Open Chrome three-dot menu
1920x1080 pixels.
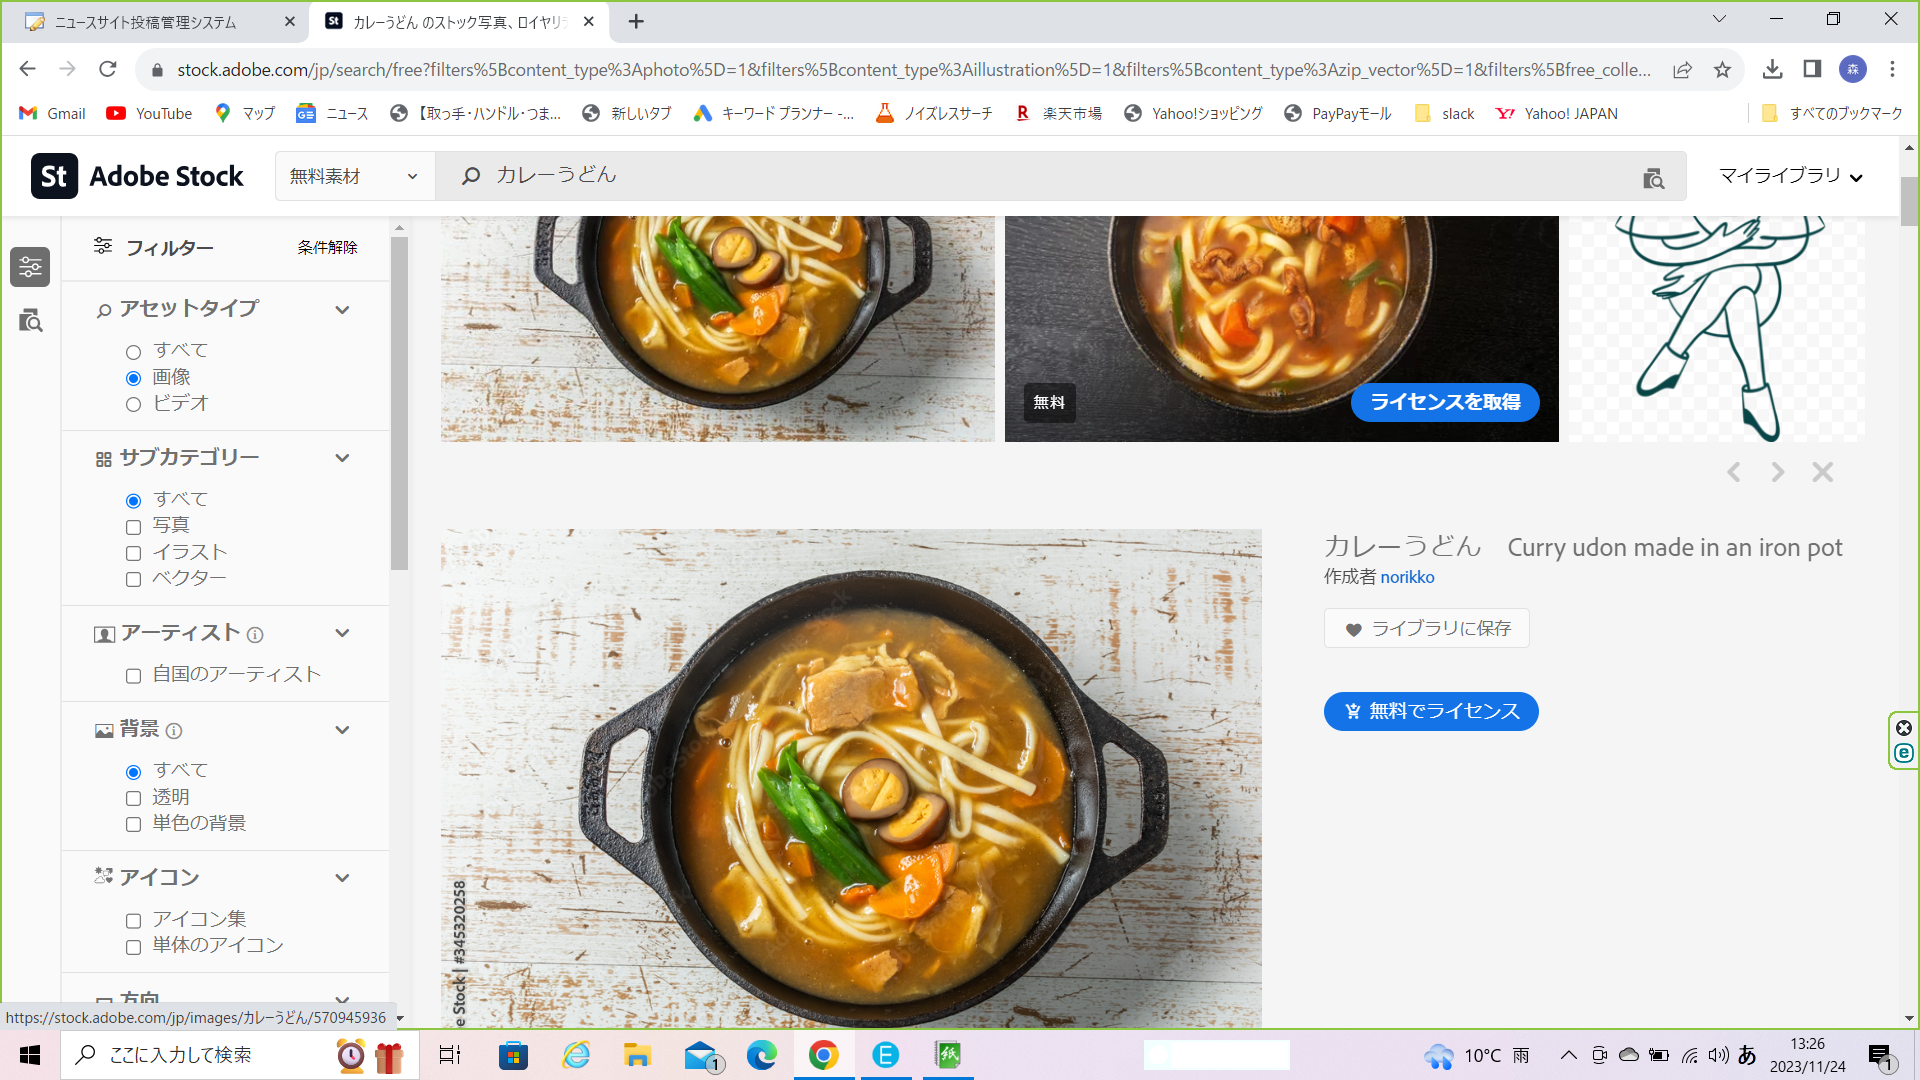(1892, 69)
